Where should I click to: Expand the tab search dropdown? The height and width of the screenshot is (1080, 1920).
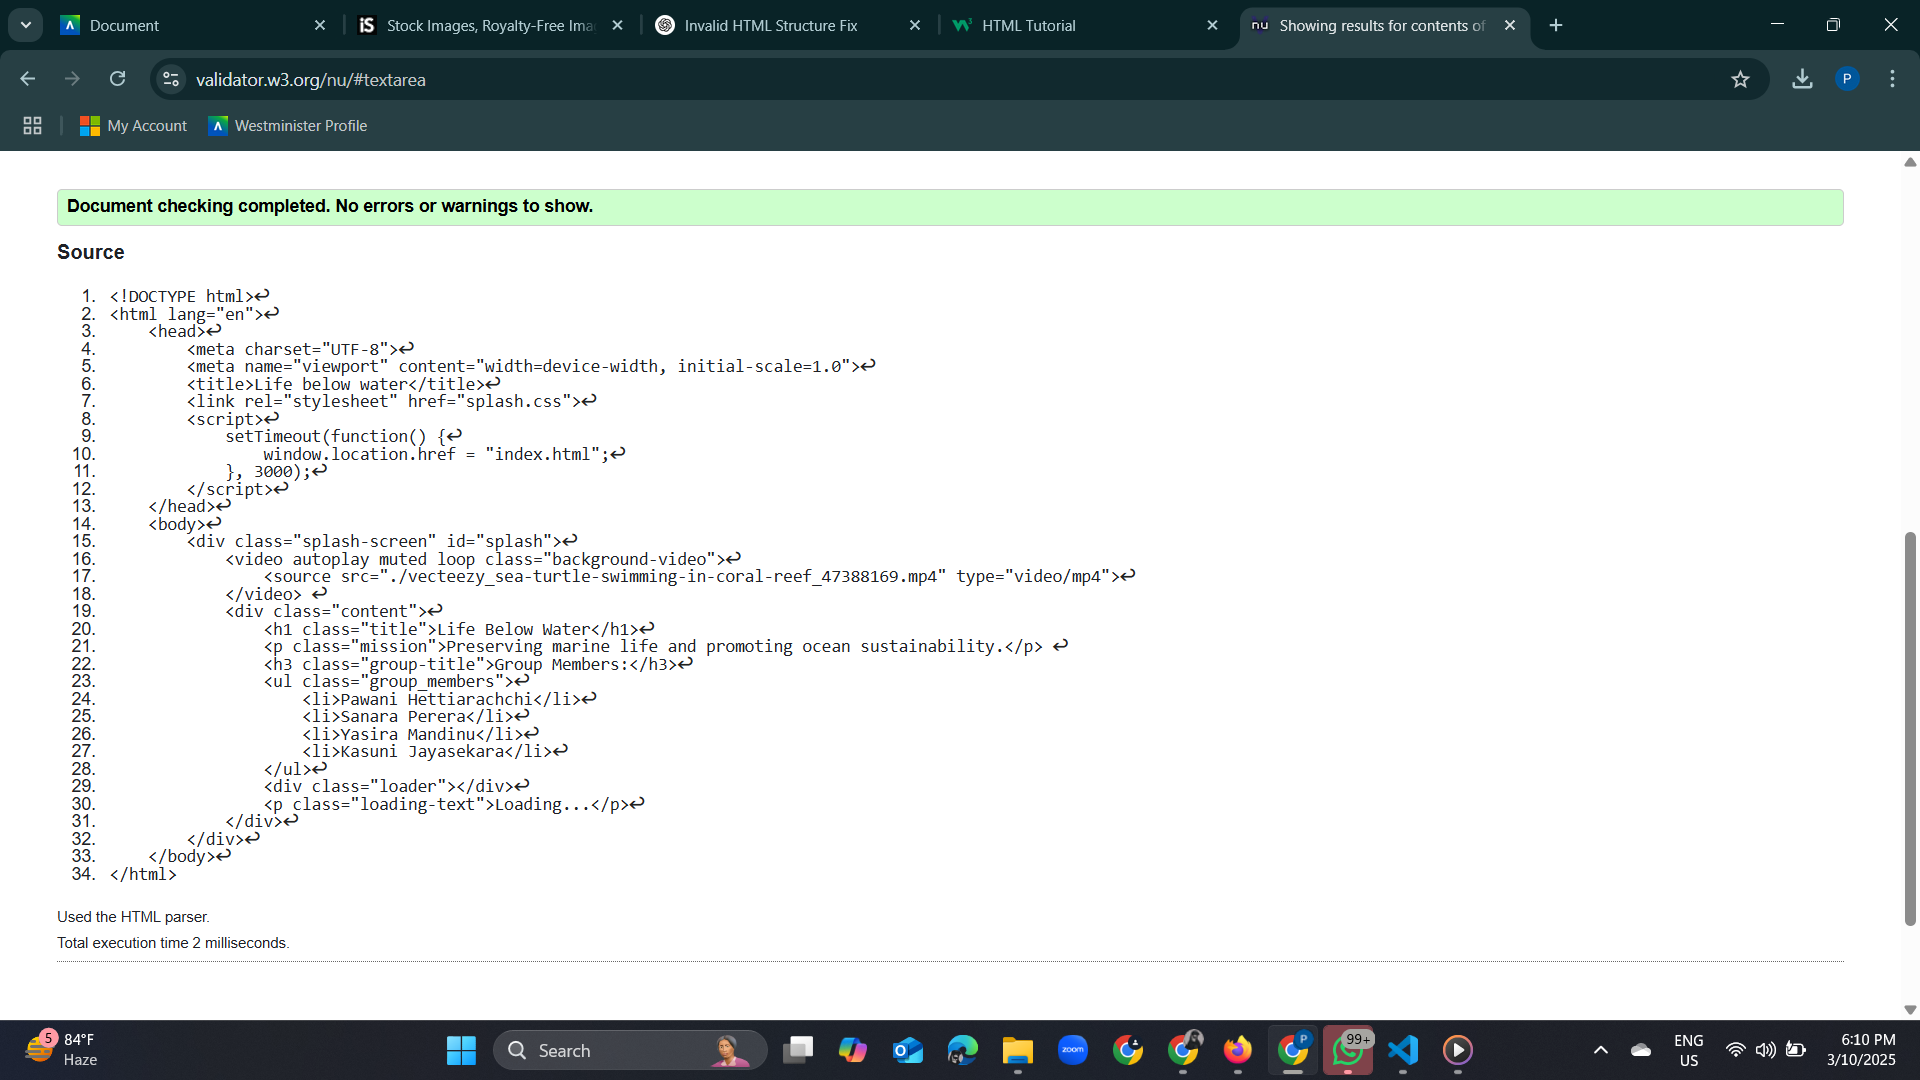[25, 25]
